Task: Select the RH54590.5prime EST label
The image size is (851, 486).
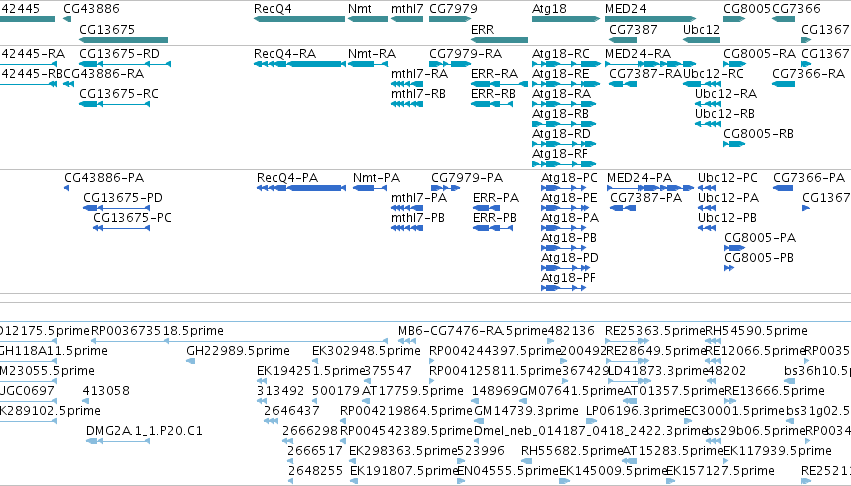Action: [757, 331]
